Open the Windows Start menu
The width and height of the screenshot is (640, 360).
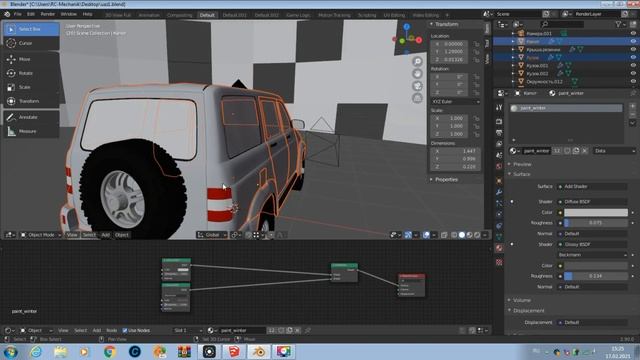[10, 351]
